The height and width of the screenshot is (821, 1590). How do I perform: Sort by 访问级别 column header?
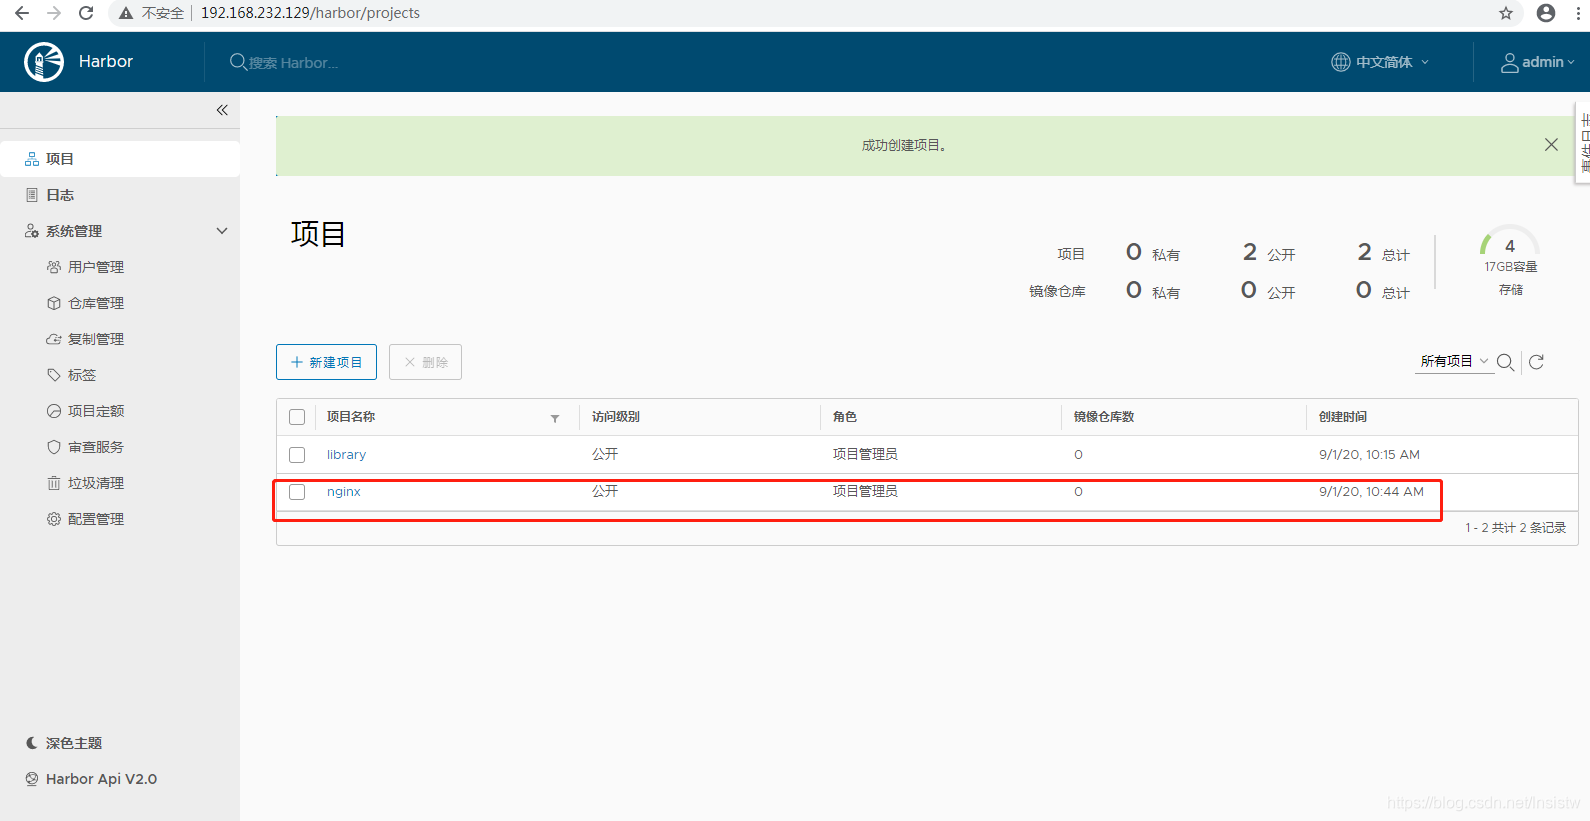[x=616, y=417]
